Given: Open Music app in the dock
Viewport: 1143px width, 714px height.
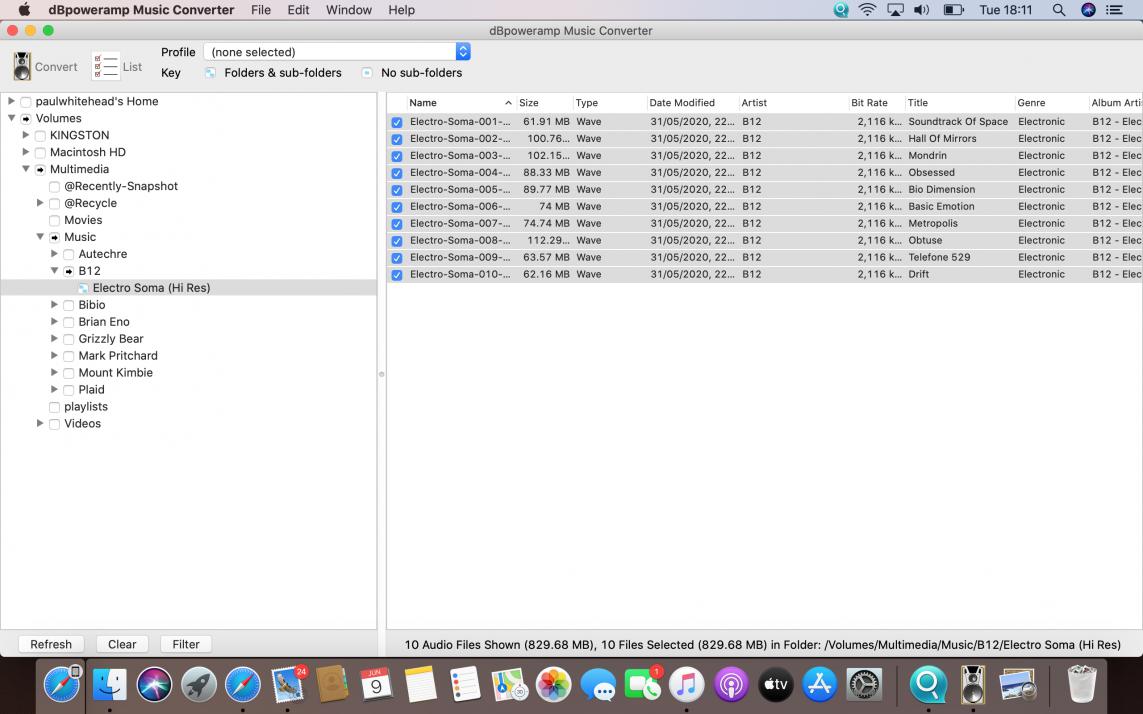Looking at the screenshot, I should [x=686, y=685].
